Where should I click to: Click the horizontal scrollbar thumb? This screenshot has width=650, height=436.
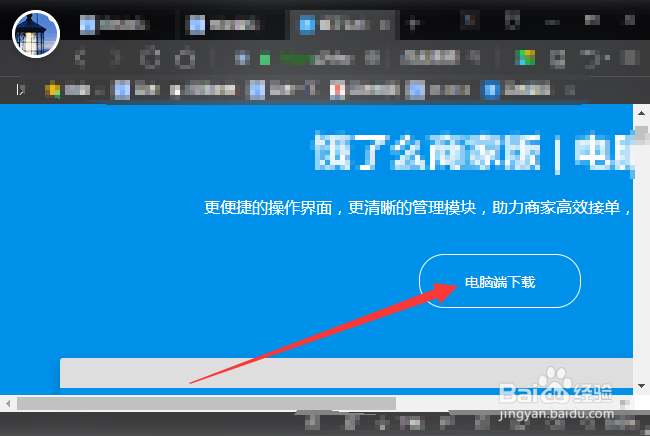pyautogui.click(x=206, y=403)
